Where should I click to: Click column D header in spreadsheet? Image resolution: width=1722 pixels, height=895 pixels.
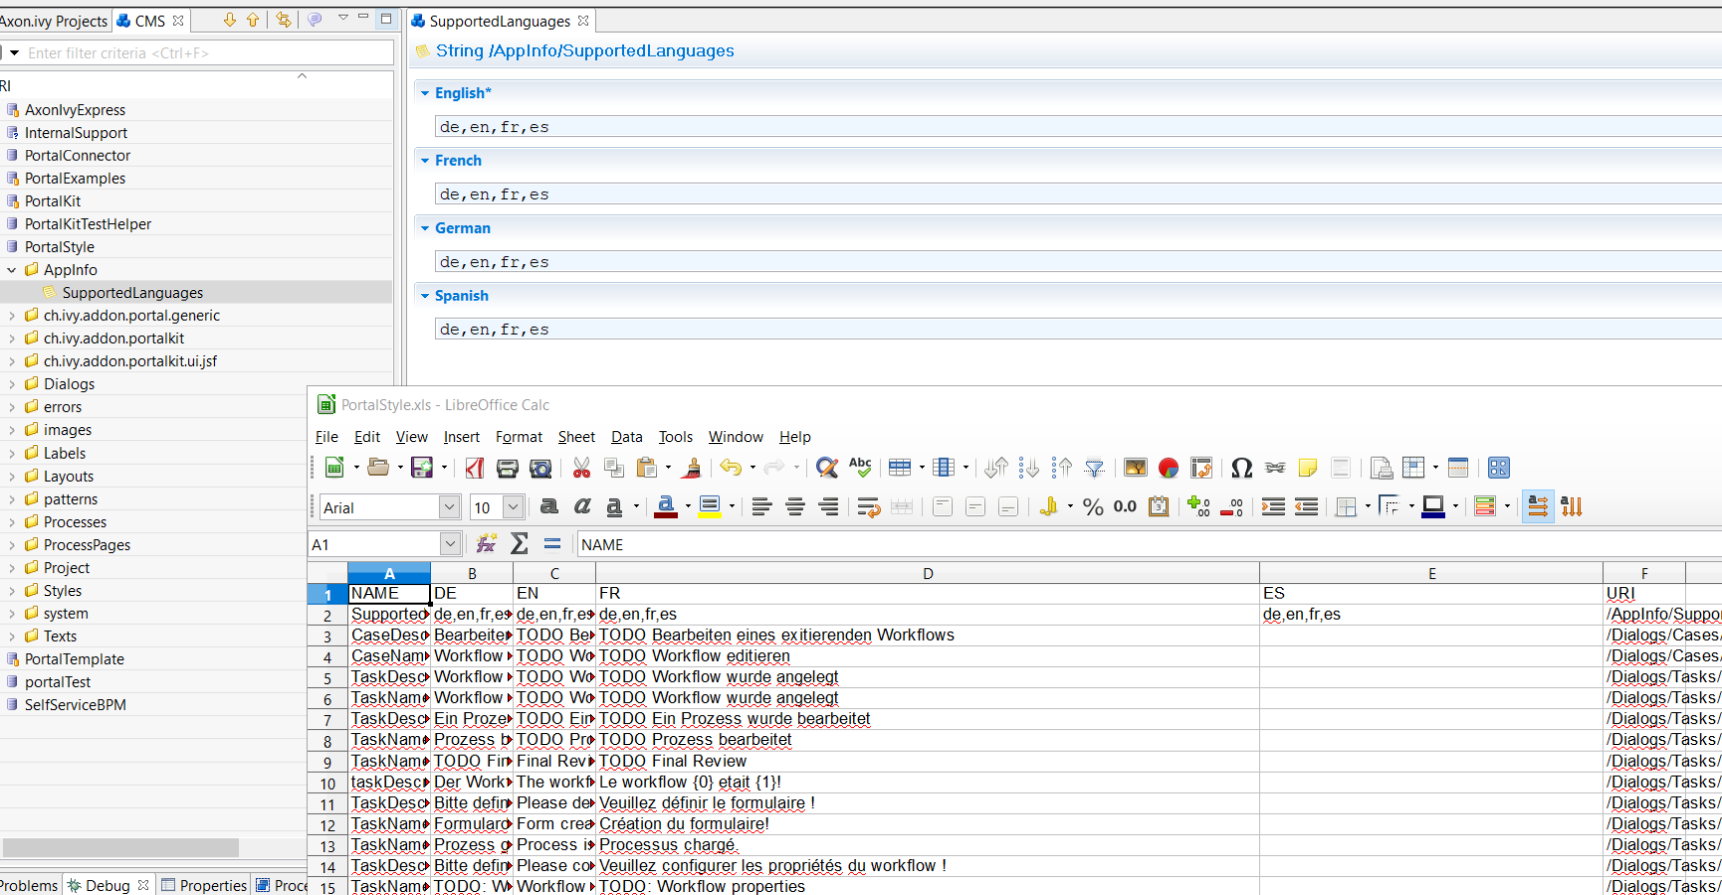click(x=927, y=573)
